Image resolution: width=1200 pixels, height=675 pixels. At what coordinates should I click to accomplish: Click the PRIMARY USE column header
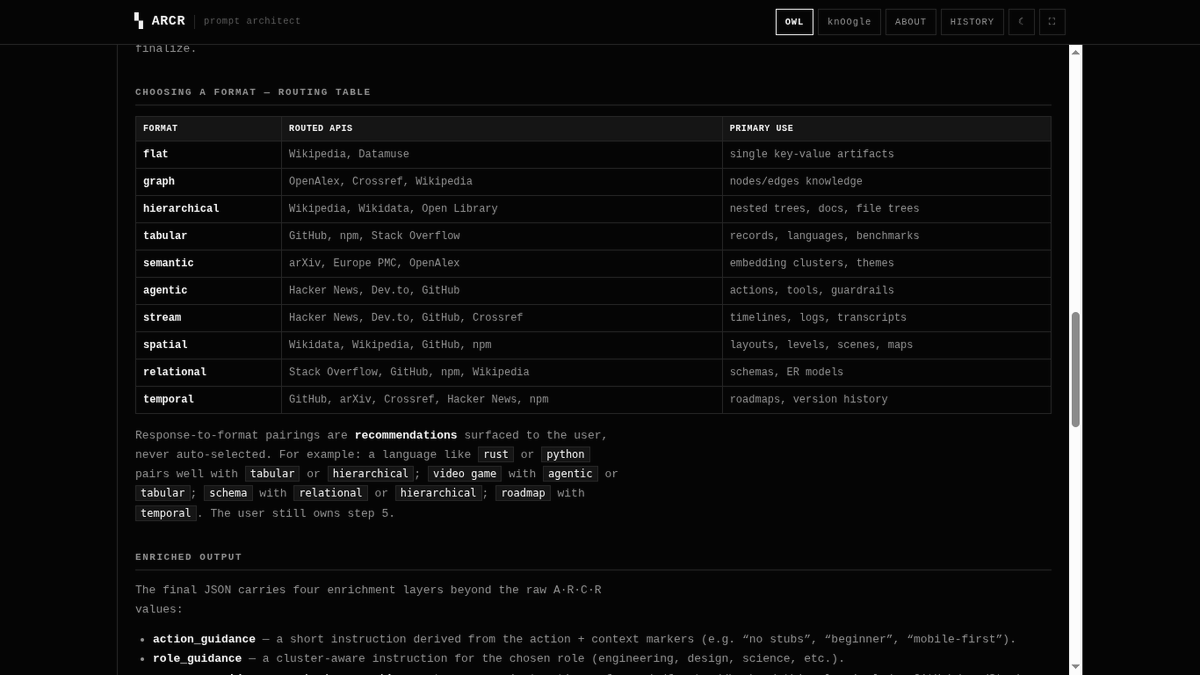click(887, 129)
